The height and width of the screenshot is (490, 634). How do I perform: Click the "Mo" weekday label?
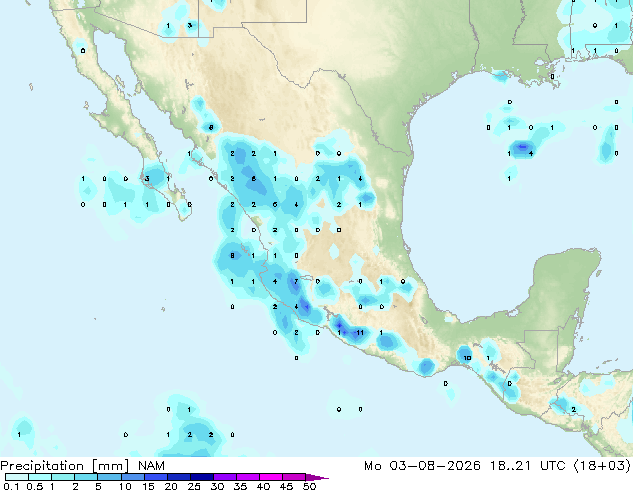372,466
